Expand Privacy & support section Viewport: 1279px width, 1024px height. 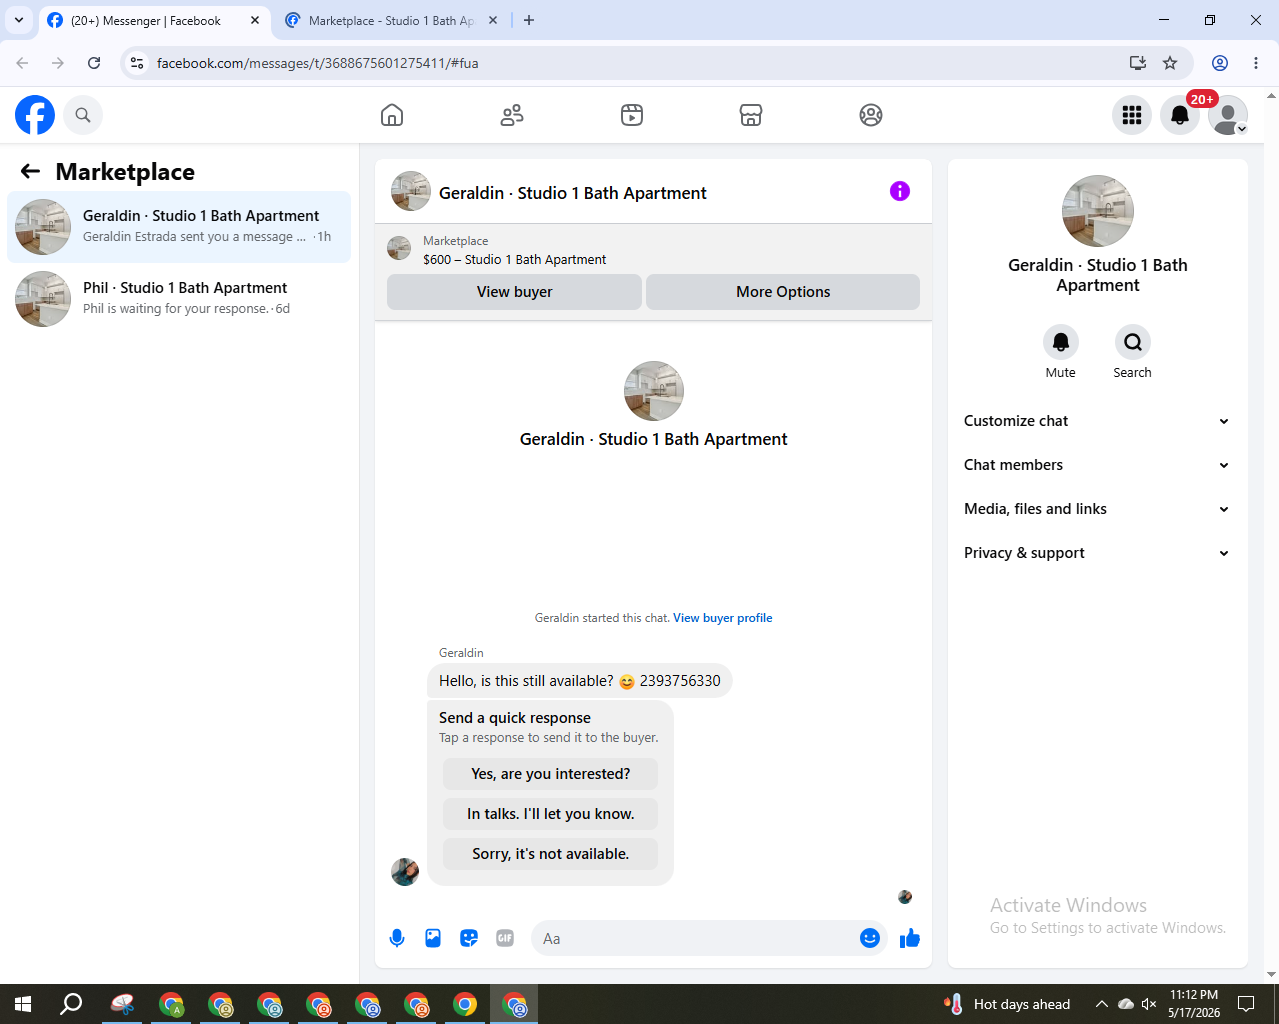pyautogui.click(x=1098, y=553)
